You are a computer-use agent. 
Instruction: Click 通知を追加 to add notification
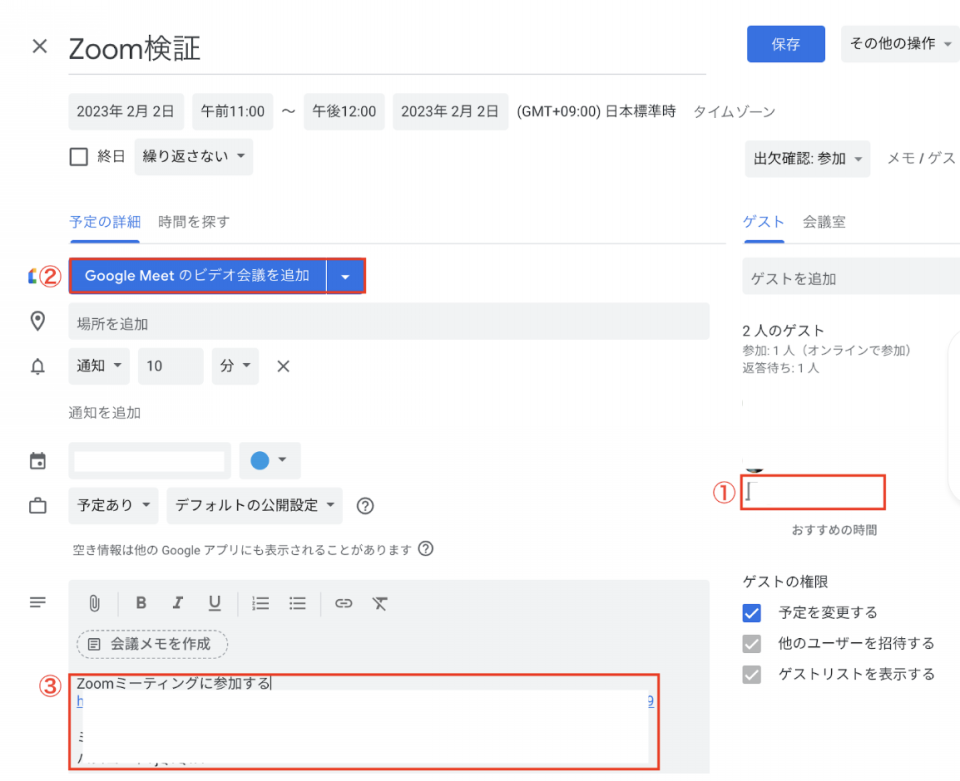coord(105,413)
